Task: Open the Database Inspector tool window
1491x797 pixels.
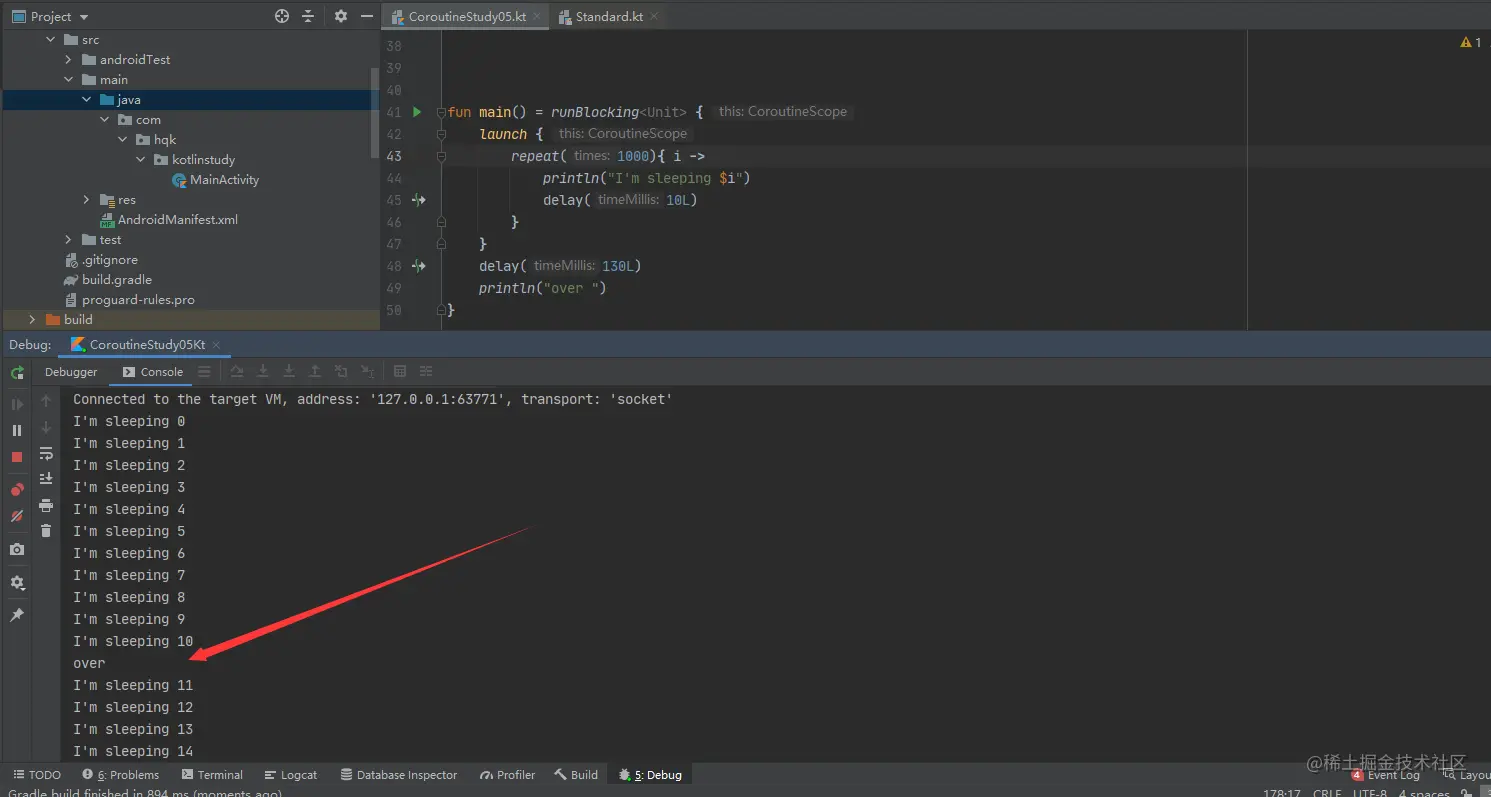Action: pyautogui.click(x=399, y=775)
